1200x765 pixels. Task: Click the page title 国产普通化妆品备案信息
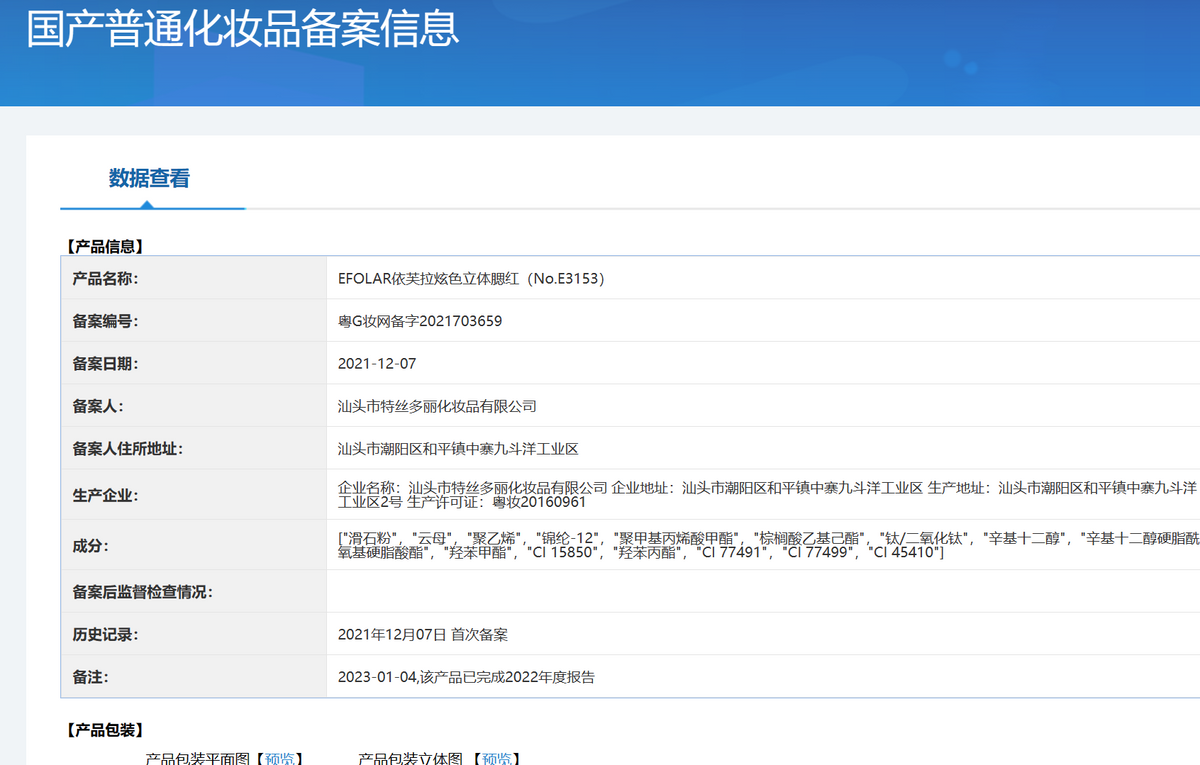click(242, 28)
